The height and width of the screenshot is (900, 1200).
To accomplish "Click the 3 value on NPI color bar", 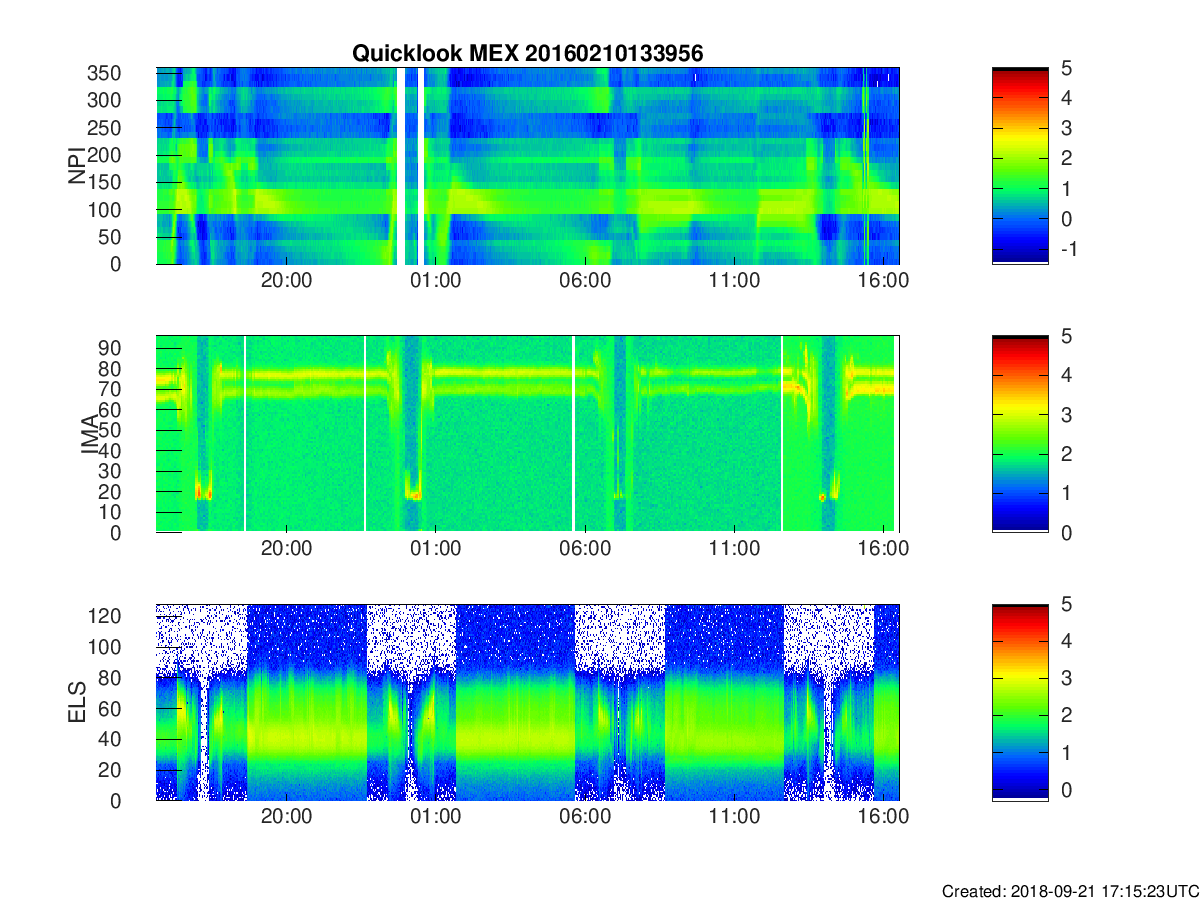I will [1066, 128].
